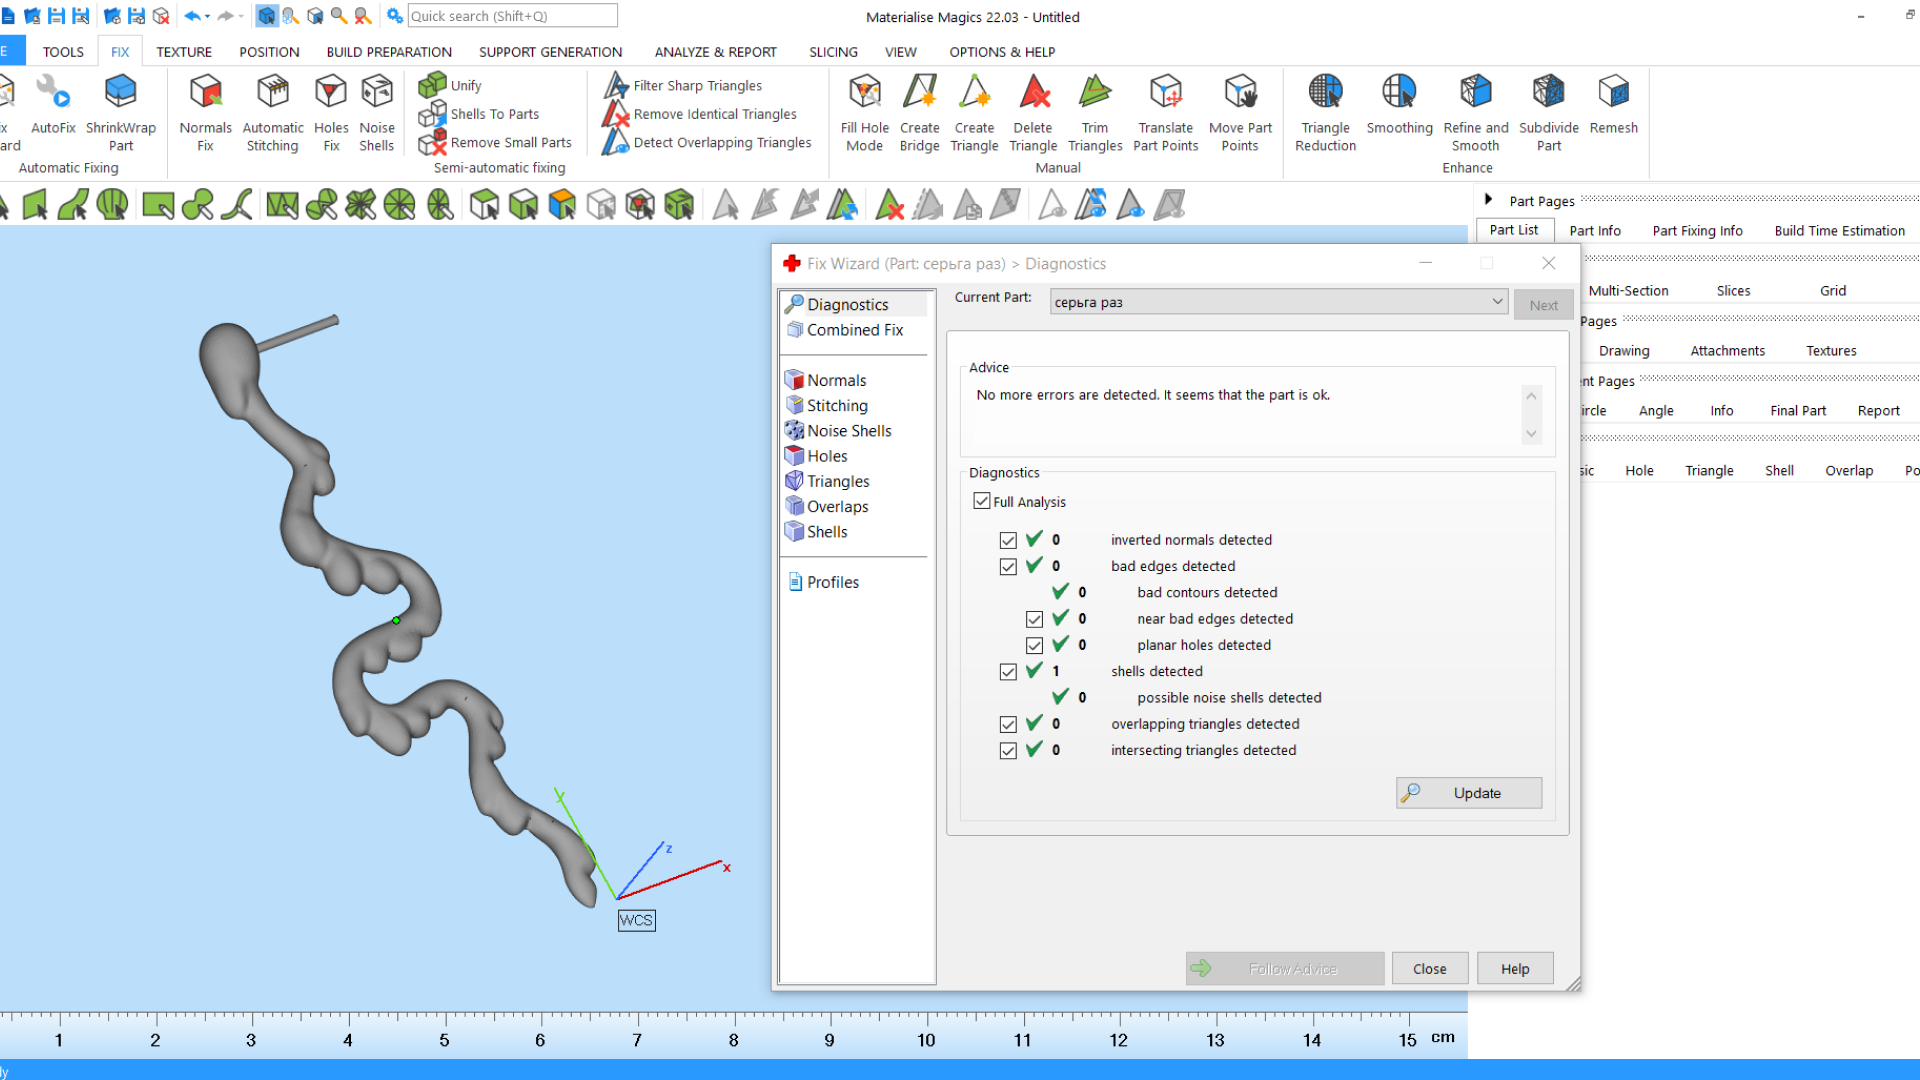Open the SLICING ribbon tab

pyautogui.click(x=833, y=52)
